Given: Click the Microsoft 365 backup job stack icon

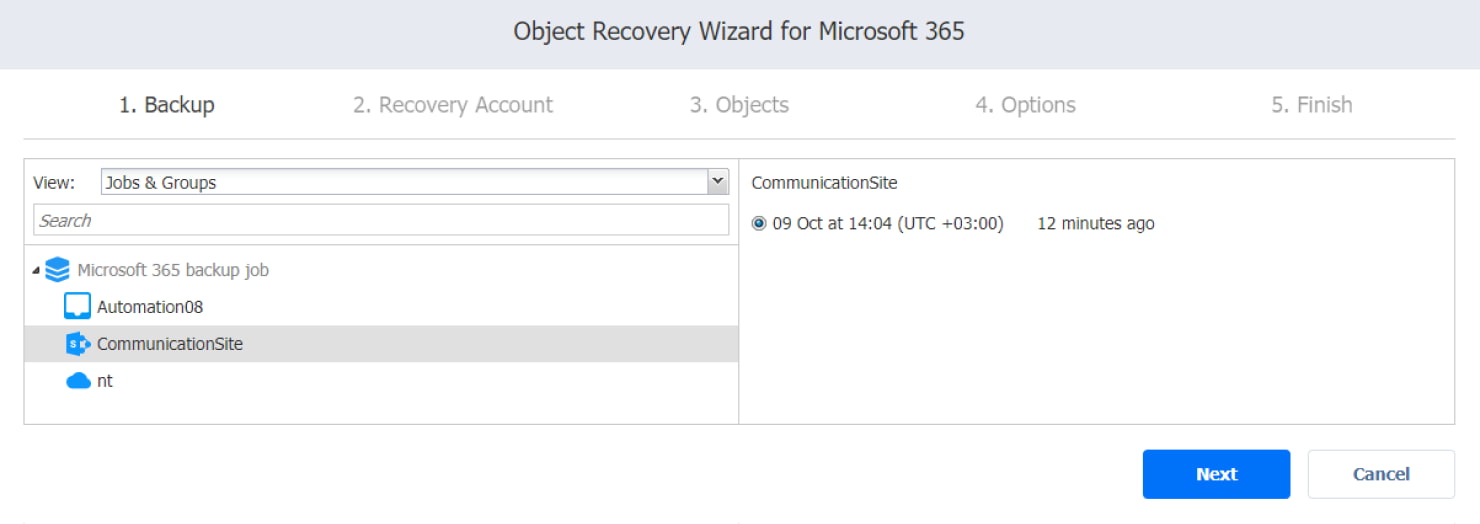Looking at the screenshot, I should [x=58, y=270].
